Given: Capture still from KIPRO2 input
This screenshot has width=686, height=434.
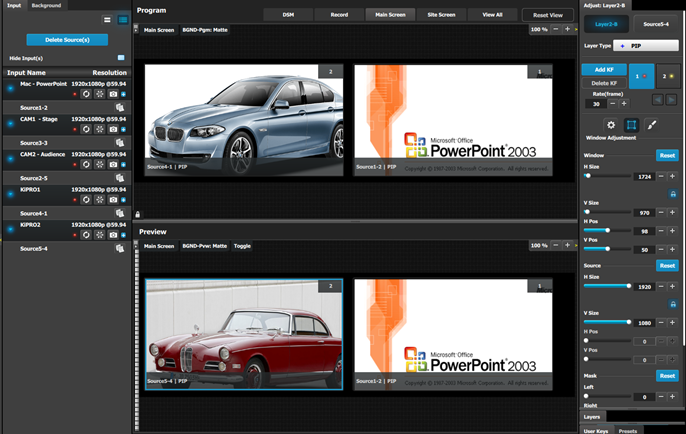Looking at the screenshot, I should click(x=113, y=235).
